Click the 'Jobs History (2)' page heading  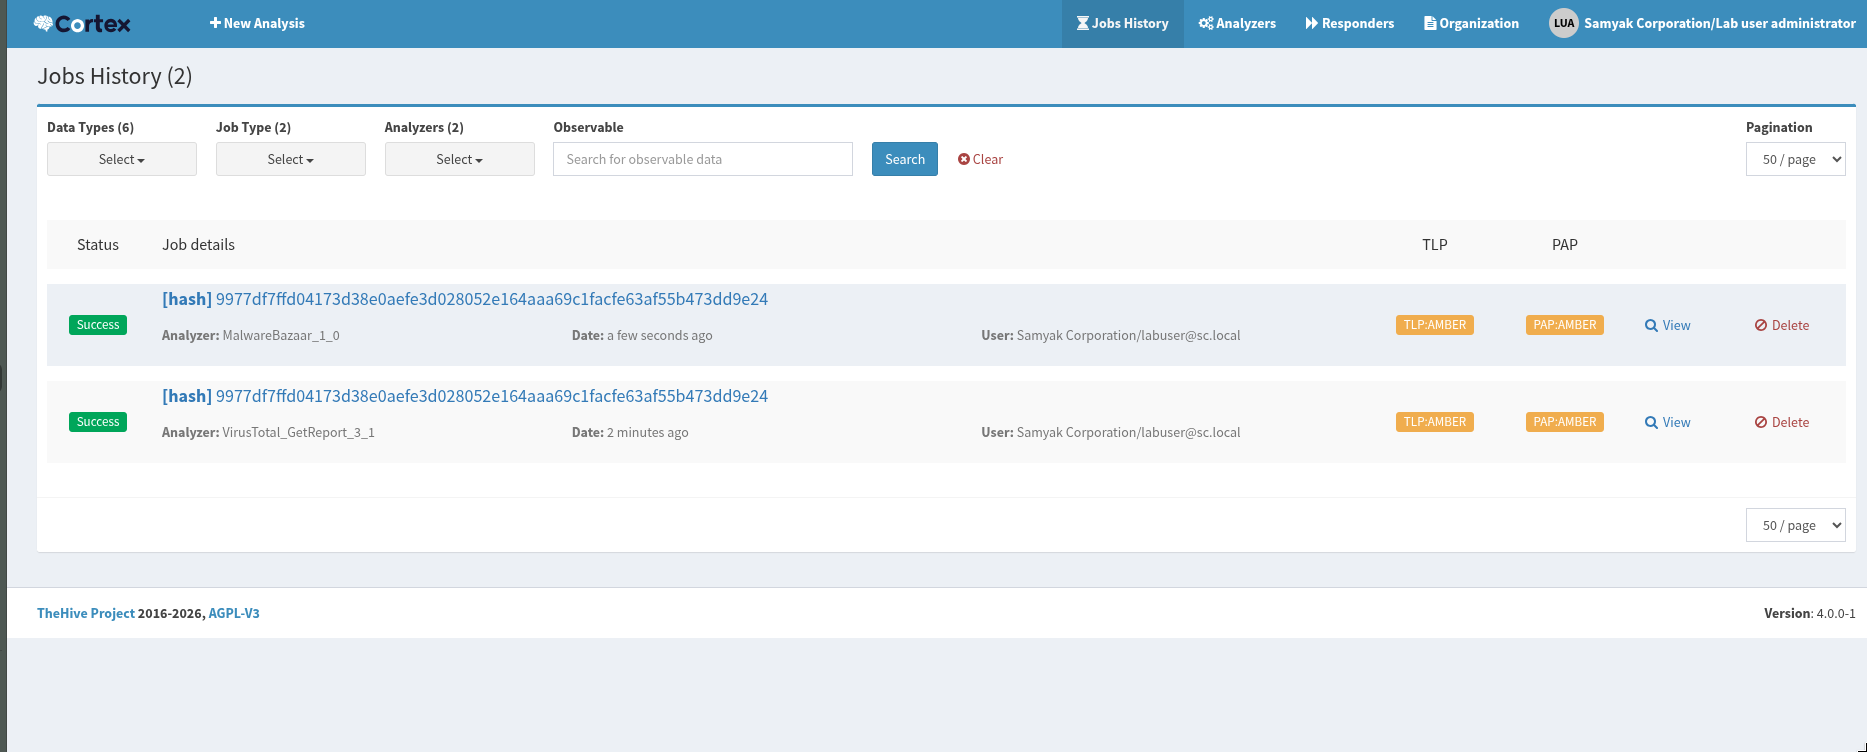[115, 76]
